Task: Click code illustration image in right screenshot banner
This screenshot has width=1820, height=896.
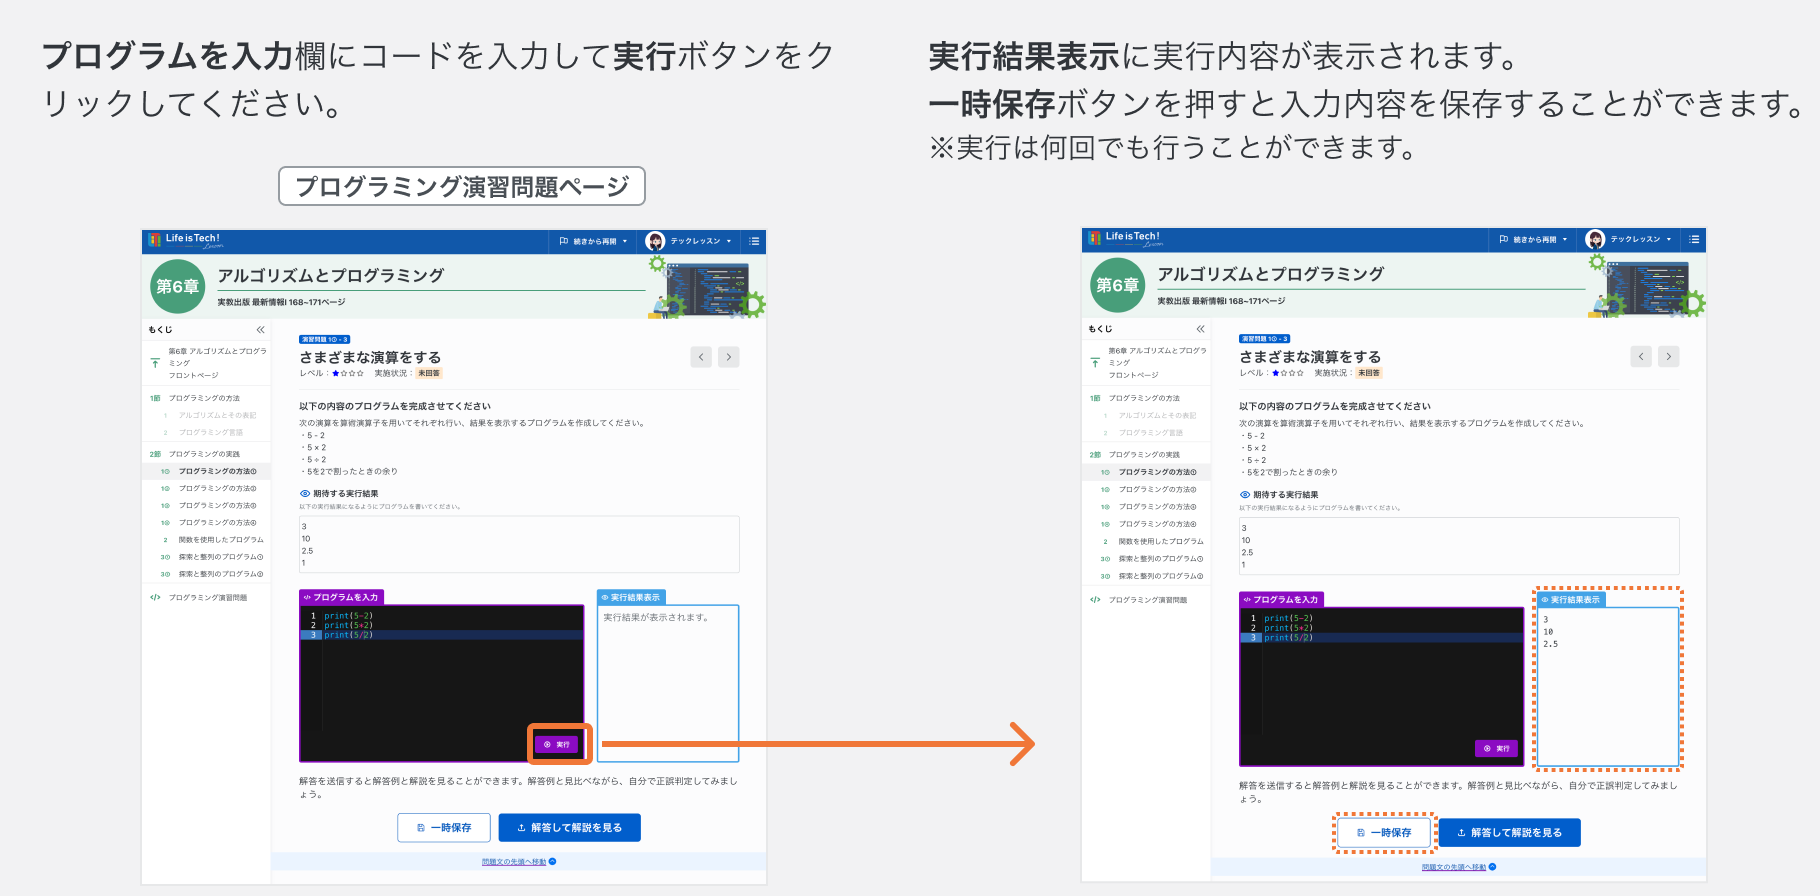Action: coord(1647,286)
